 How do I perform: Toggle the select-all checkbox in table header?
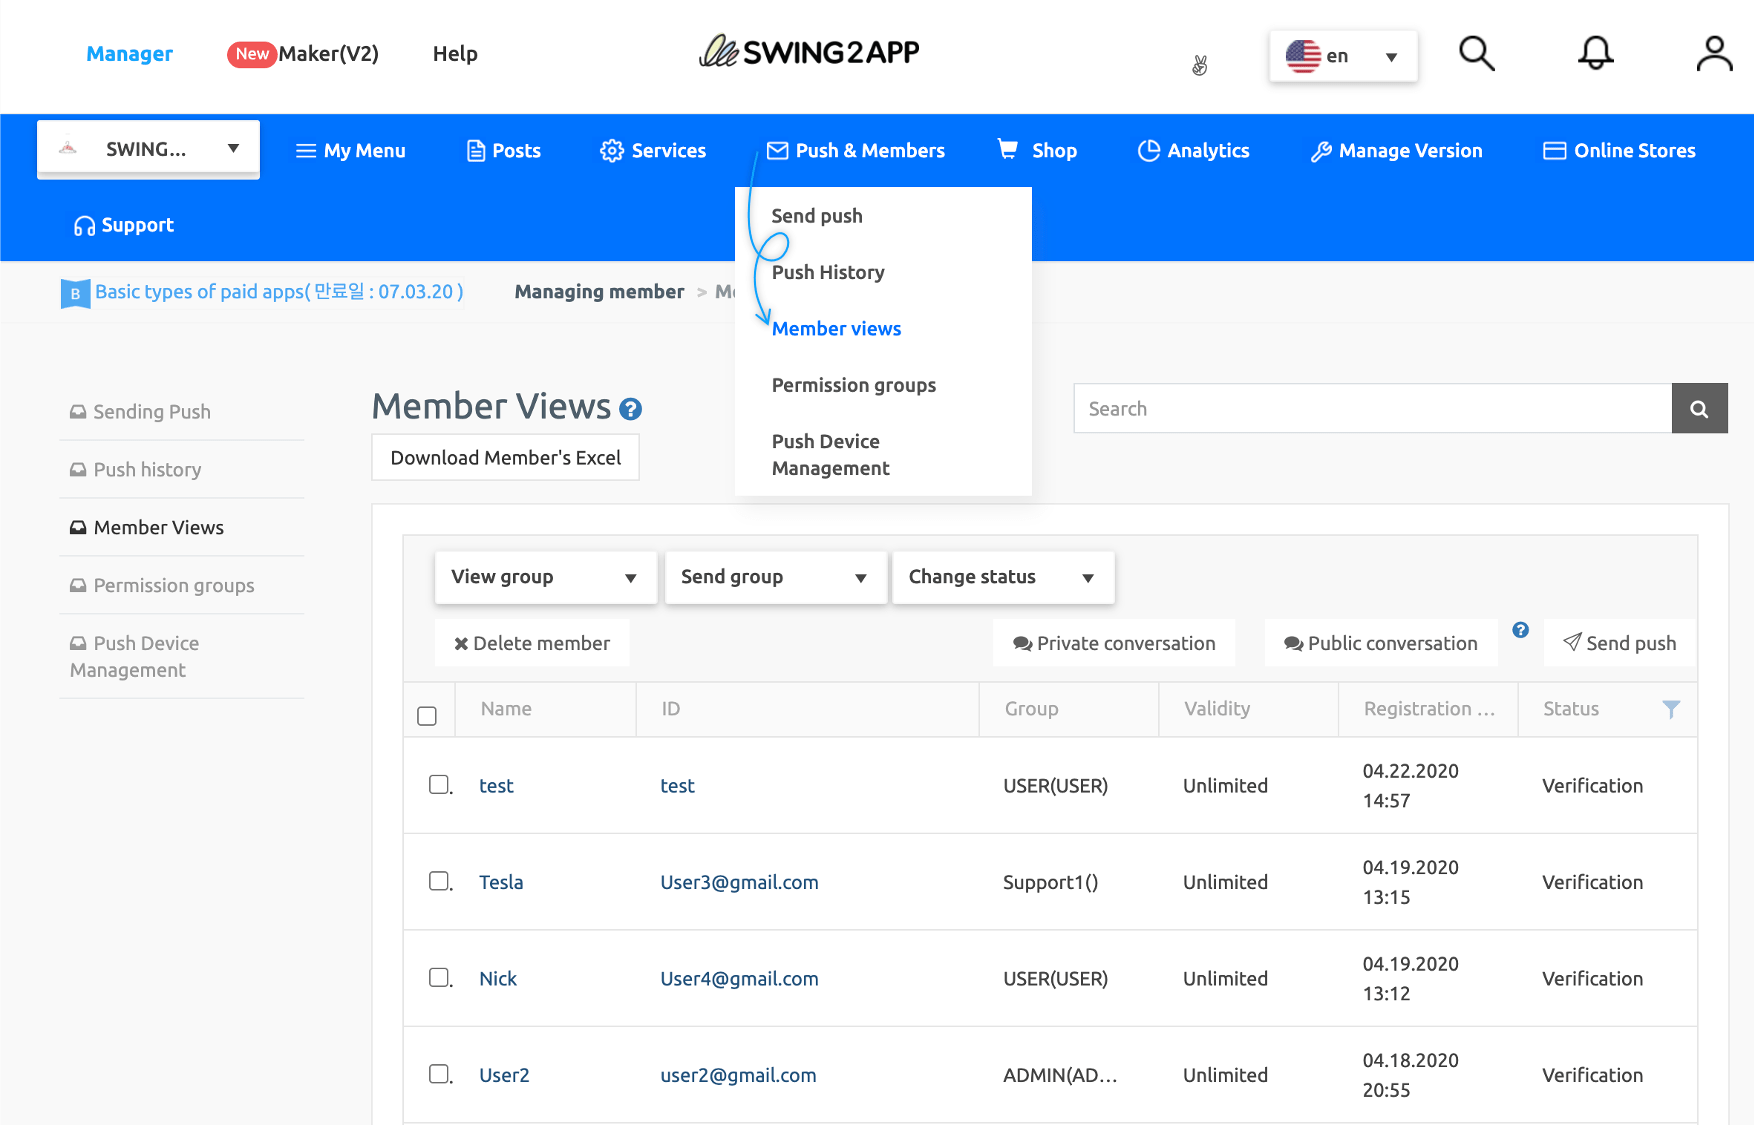(x=427, y=716)
